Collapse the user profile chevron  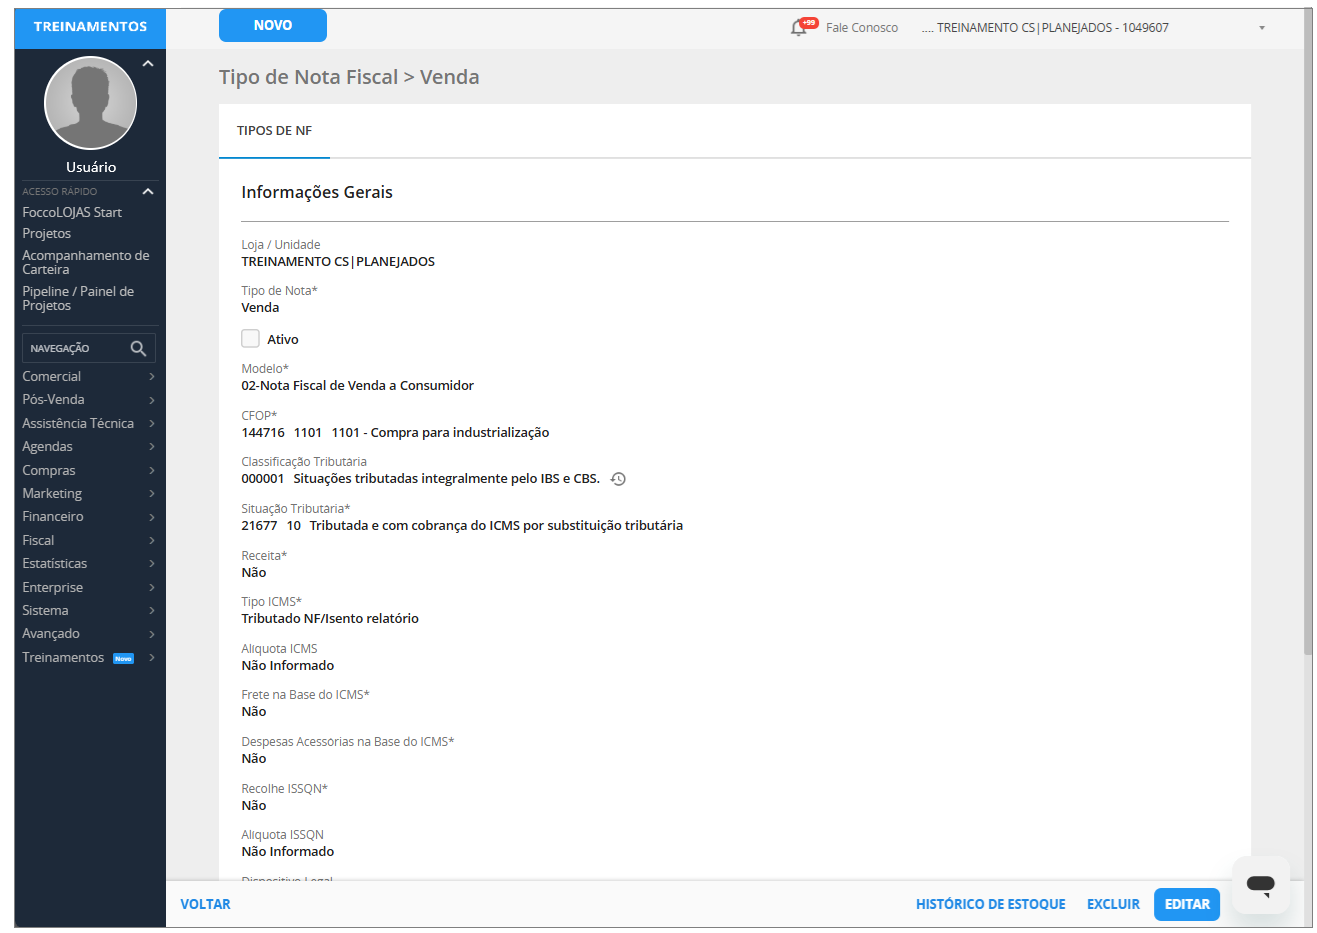(x=148, y=64)
